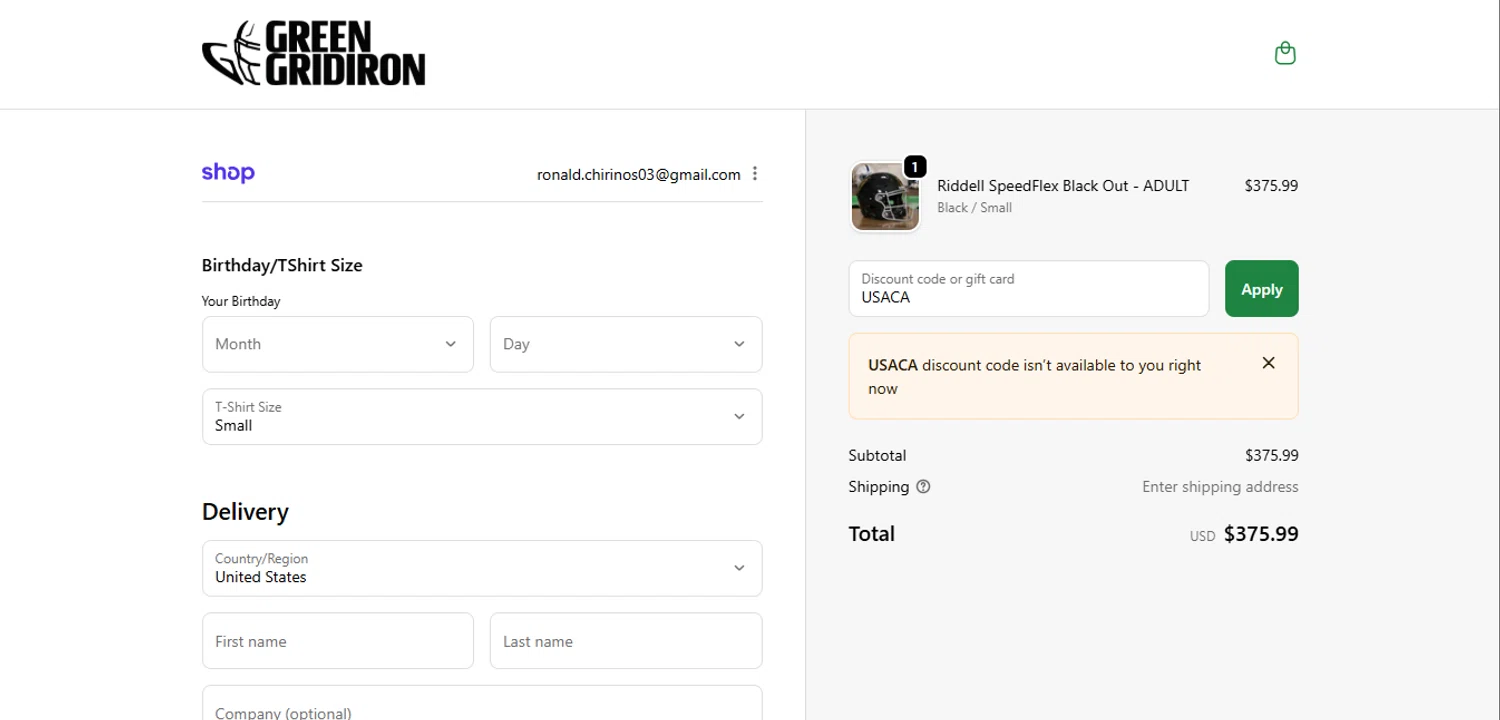Click the Shop Pay logo
Viewport: 1500px width, 720px height.
tap(228, 173)
